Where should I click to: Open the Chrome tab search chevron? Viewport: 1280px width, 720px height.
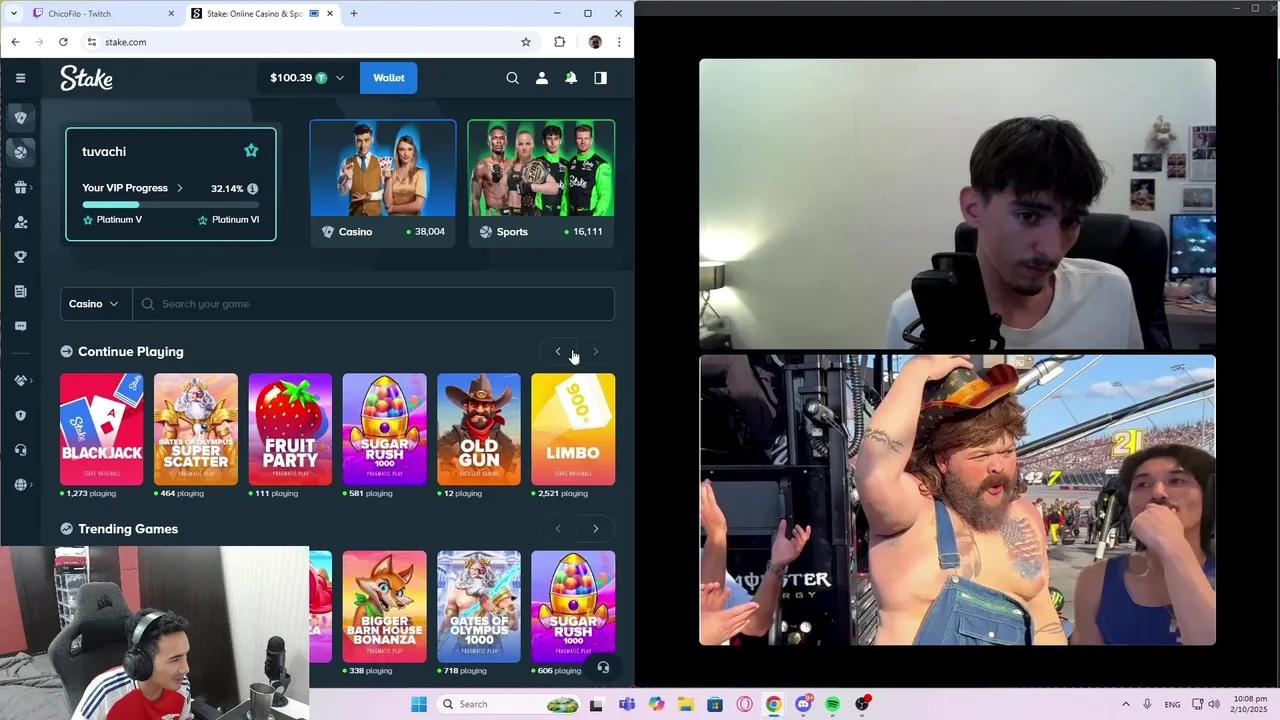(13, 13)
